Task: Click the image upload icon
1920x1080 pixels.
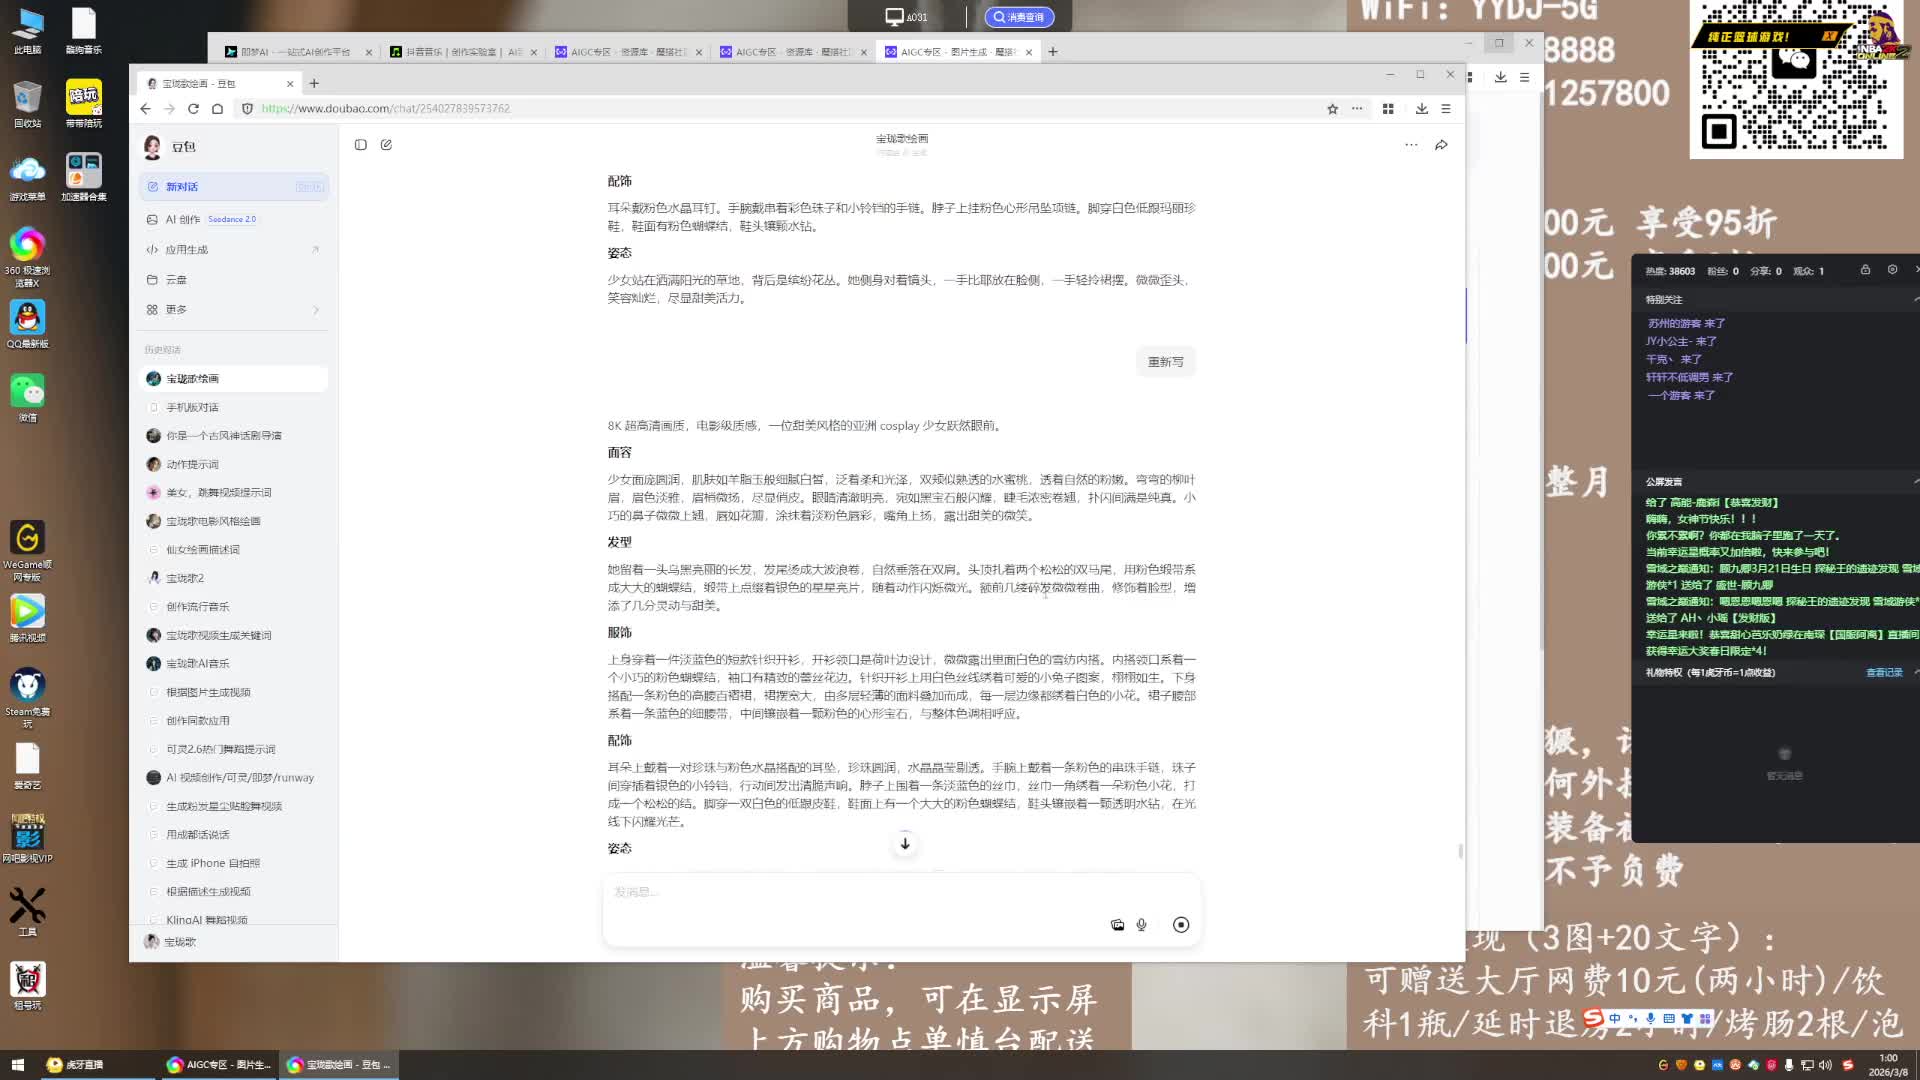Action: pos(1117,925)
